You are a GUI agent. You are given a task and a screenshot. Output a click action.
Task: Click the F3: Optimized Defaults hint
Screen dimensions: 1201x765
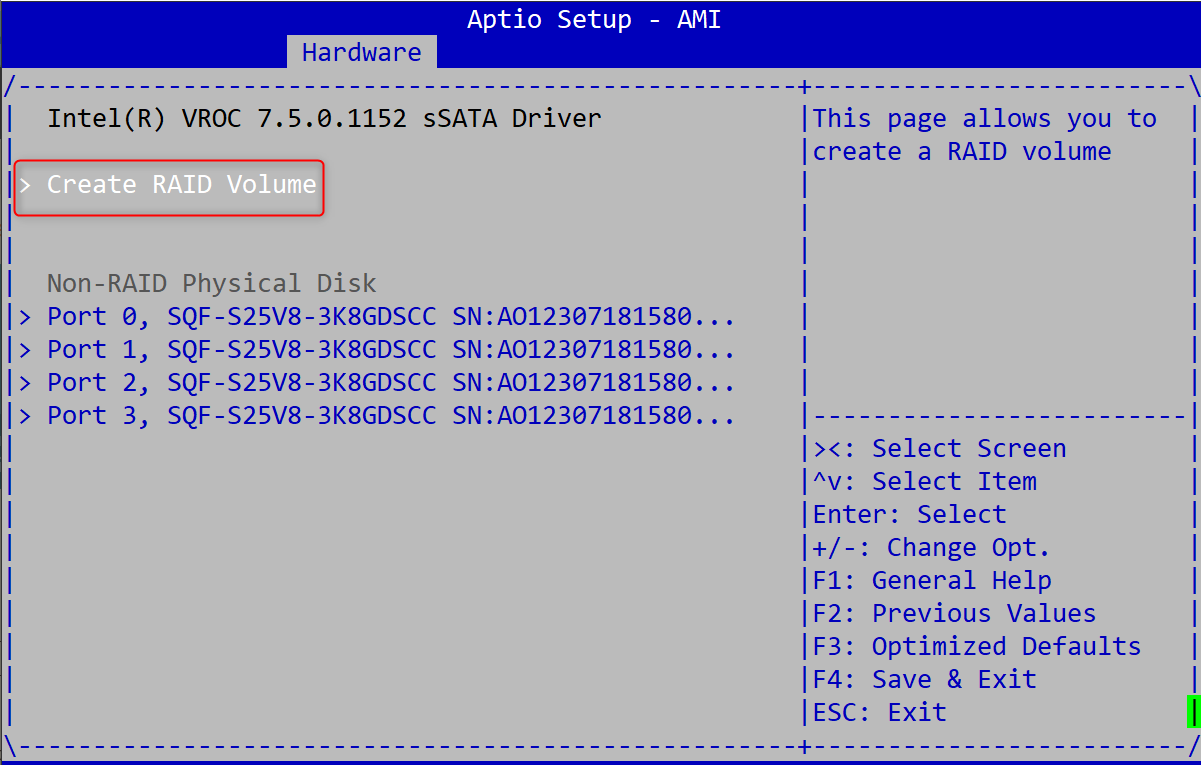[x=976, y=647]
